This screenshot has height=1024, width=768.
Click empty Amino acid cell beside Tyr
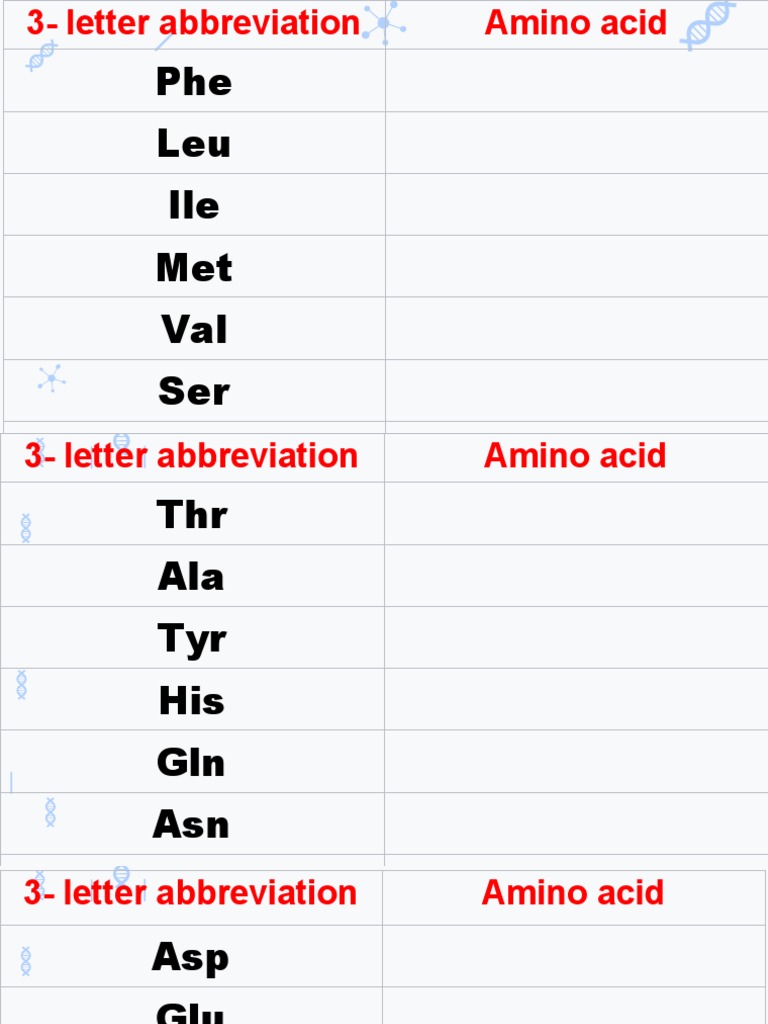(576, 639)
